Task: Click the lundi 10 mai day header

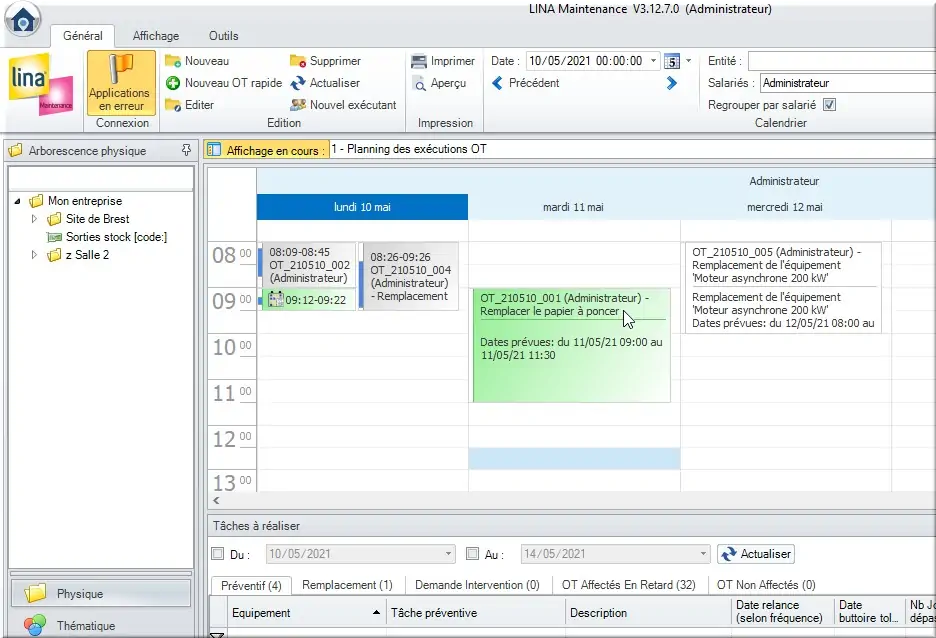Action: [x=362, y=207]
